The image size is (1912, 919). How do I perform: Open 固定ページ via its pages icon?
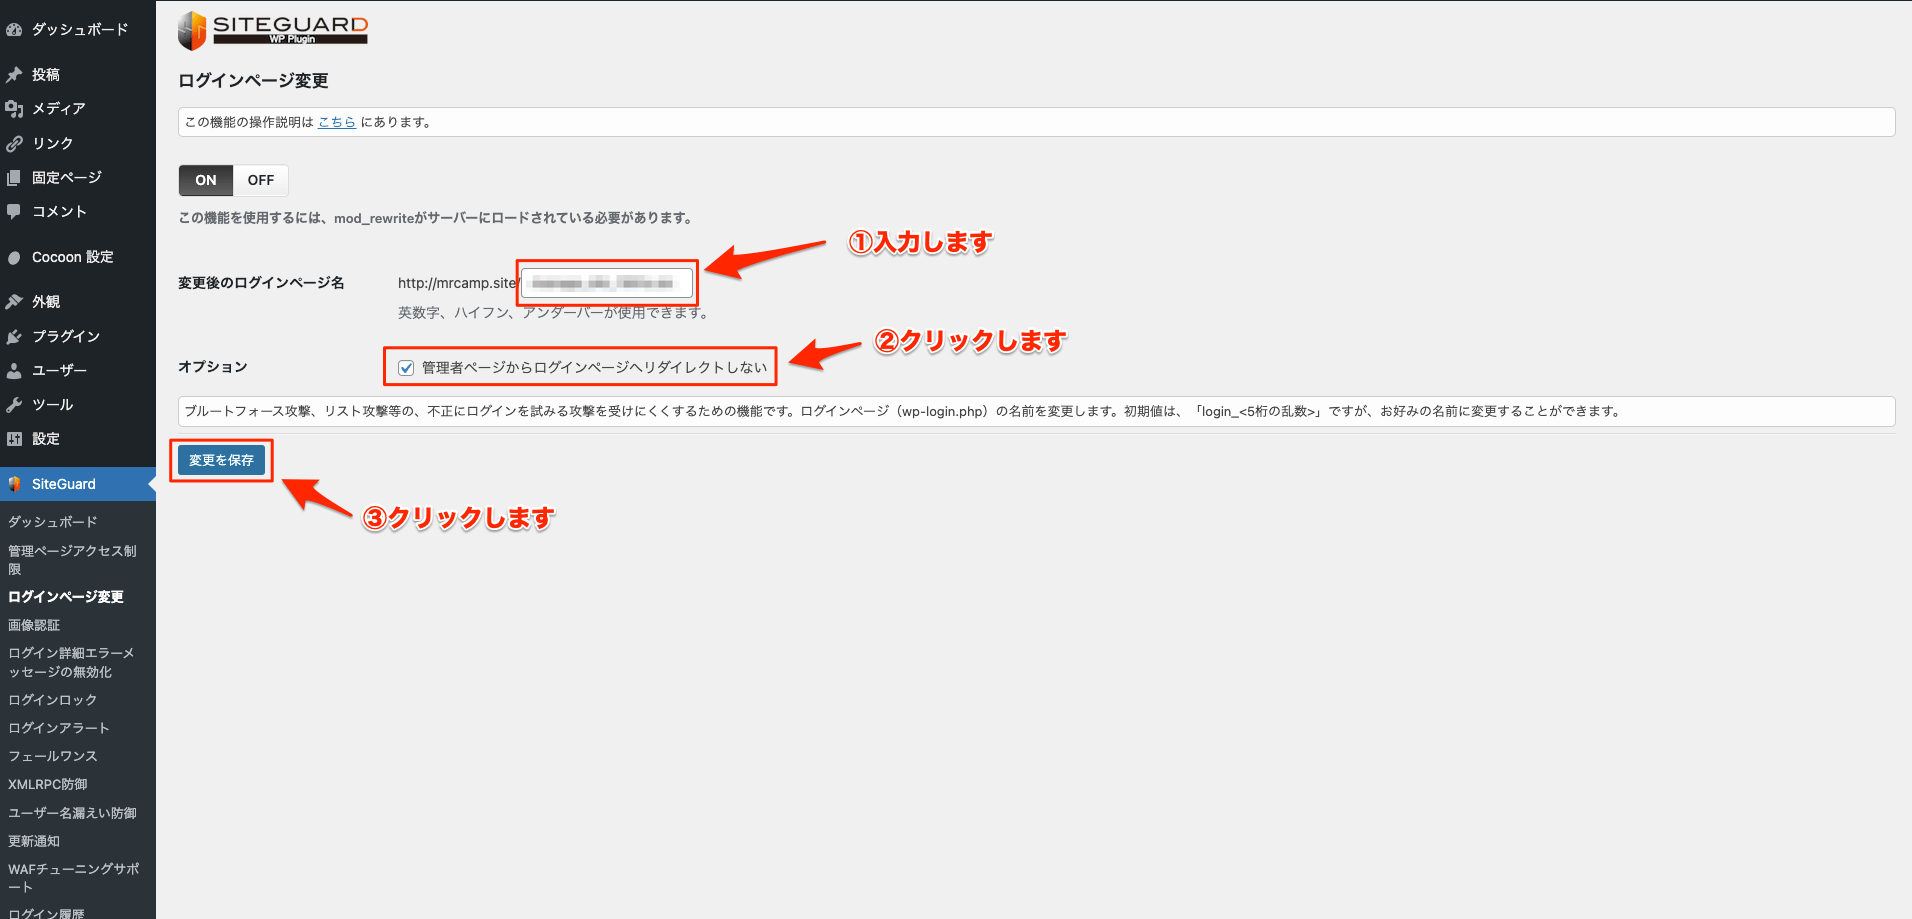point(14,177)
